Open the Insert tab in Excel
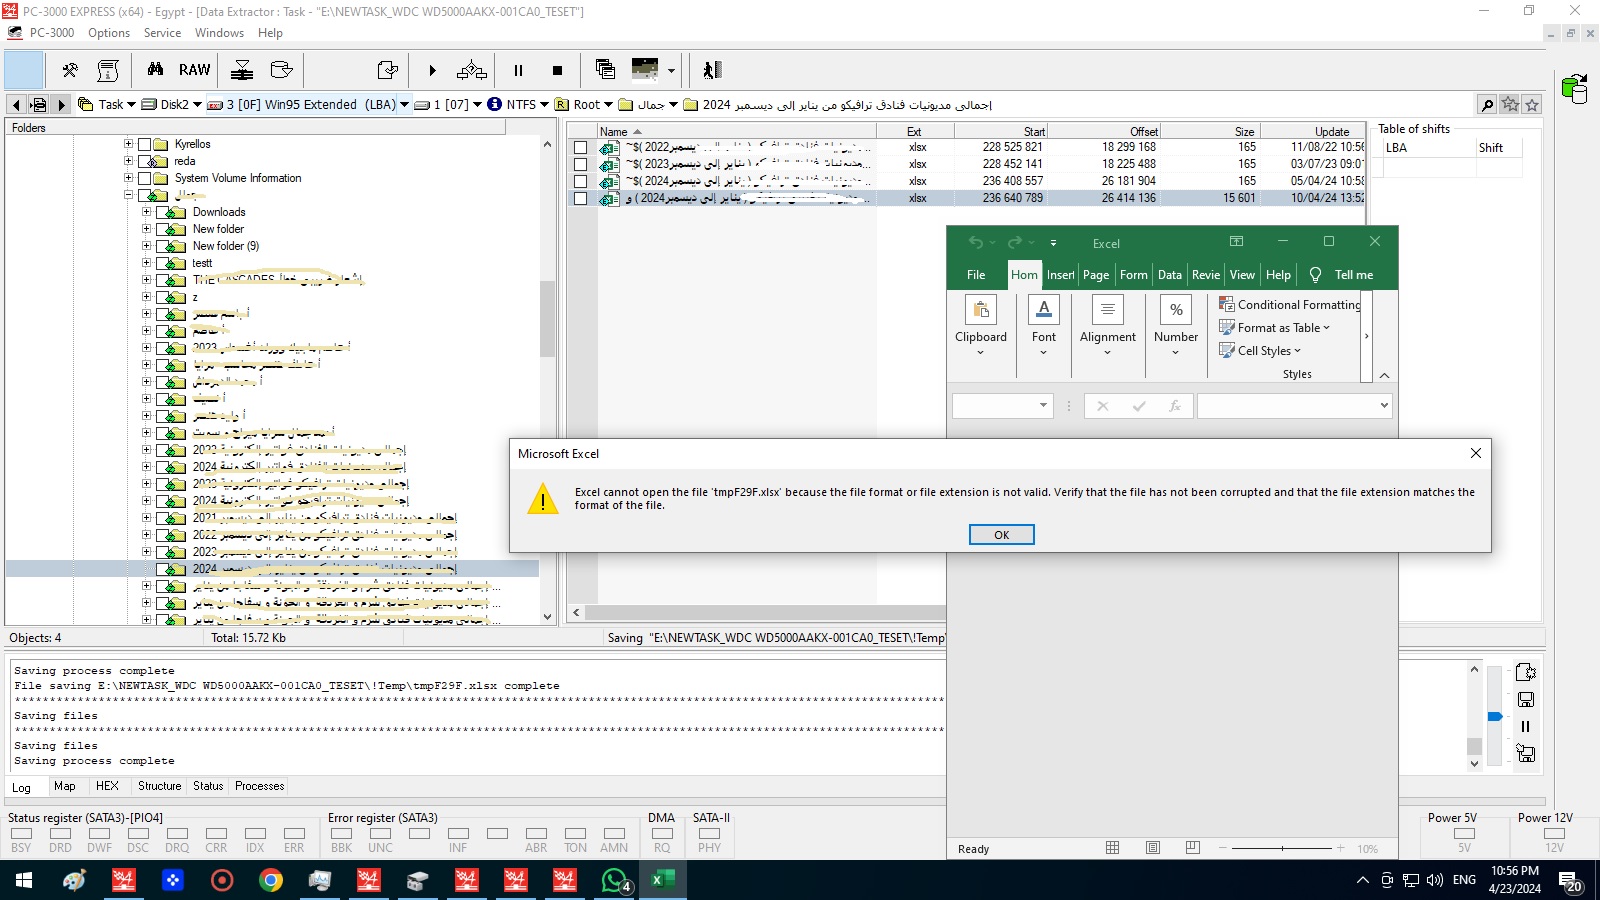This screenshot has width=1600, height=900. pos(1060,275)
